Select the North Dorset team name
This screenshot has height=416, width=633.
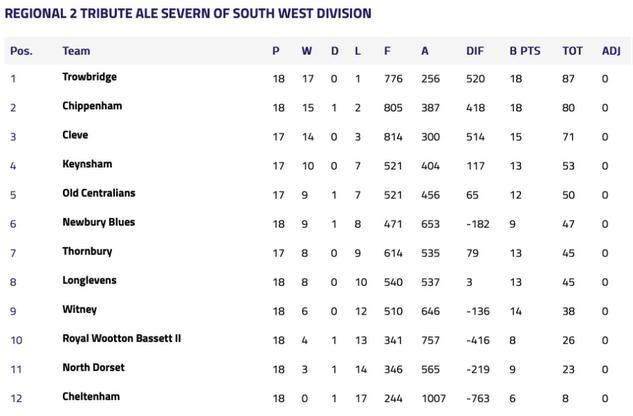point(93,368)
